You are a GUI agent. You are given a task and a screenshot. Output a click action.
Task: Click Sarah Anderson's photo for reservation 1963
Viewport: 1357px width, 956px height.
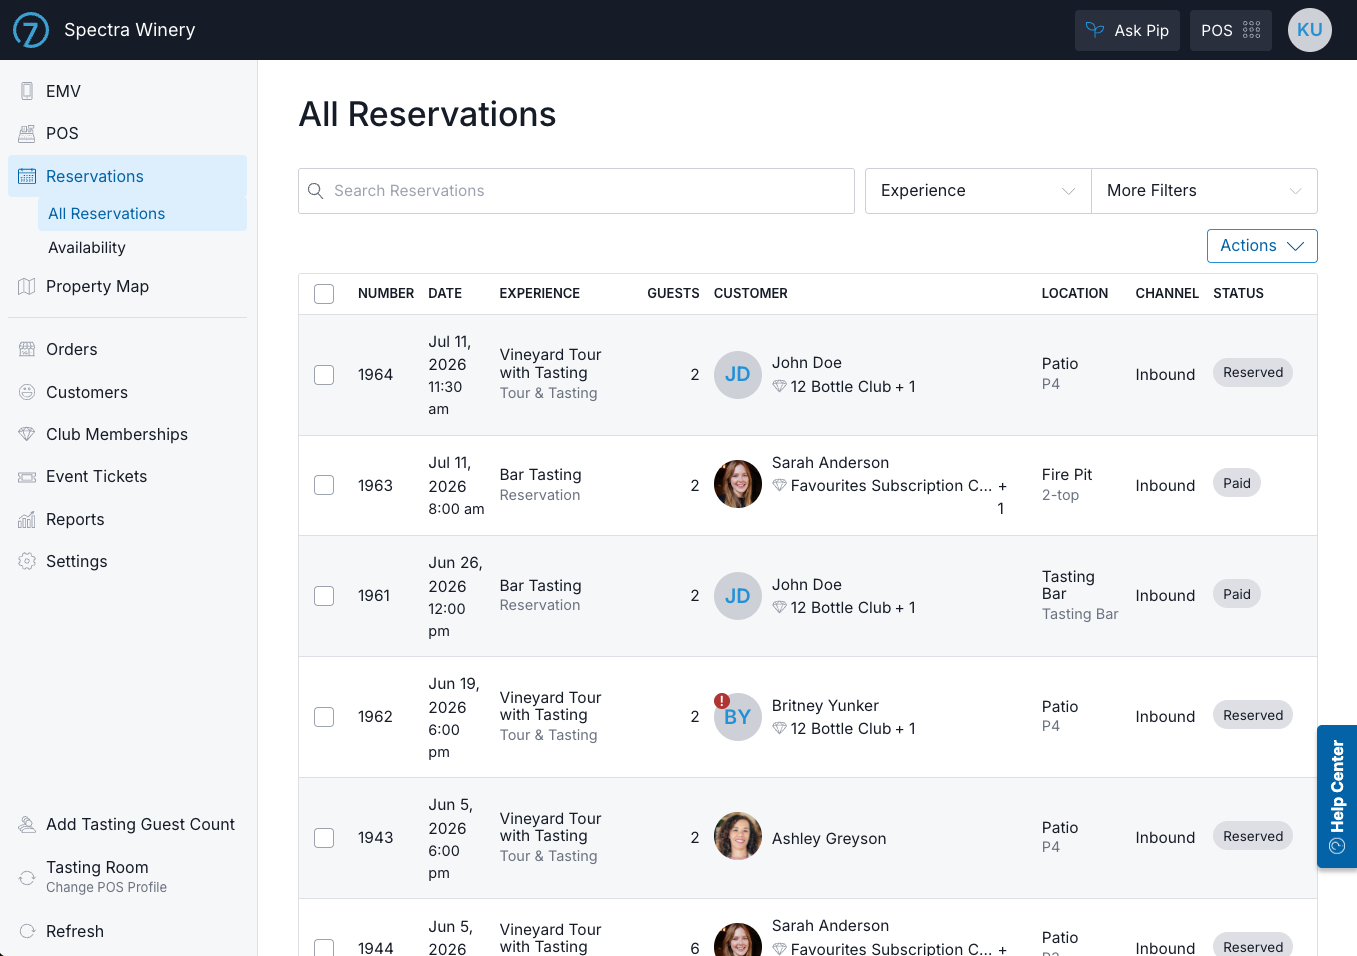point(738,484)
